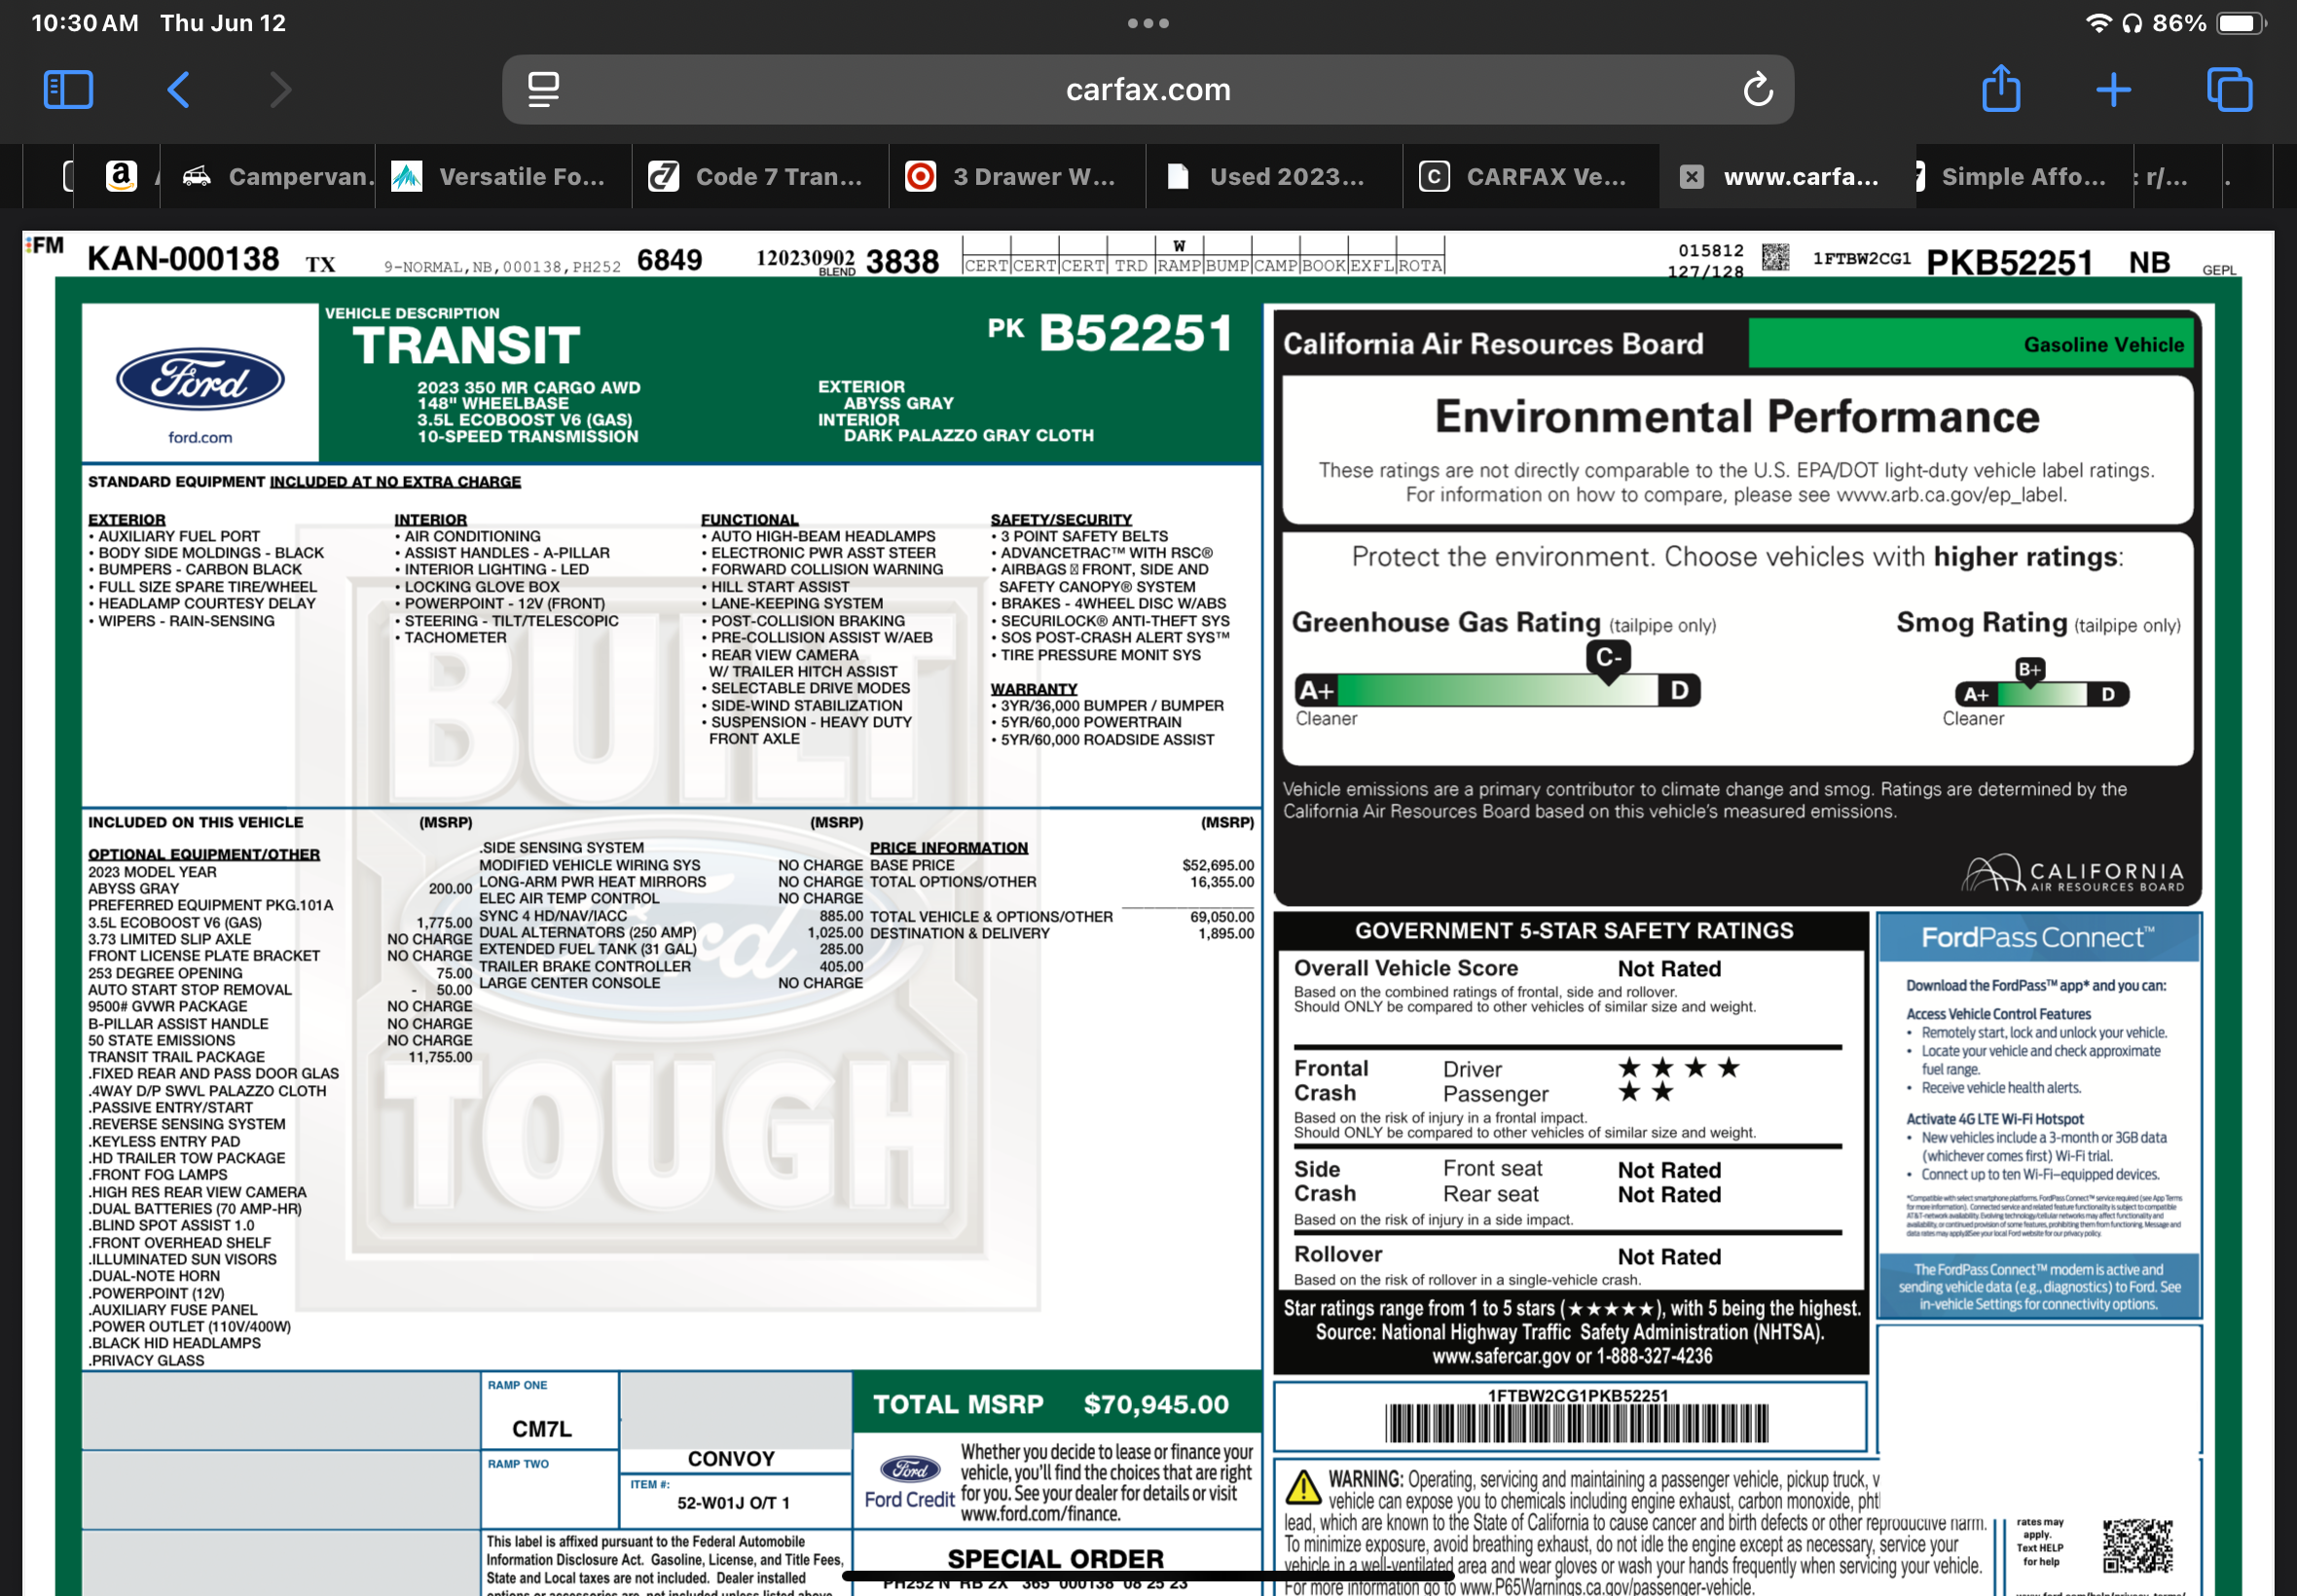
Task: Click the HD TRAILER TOW PACKAGE line
Action: click(187, 1158)
